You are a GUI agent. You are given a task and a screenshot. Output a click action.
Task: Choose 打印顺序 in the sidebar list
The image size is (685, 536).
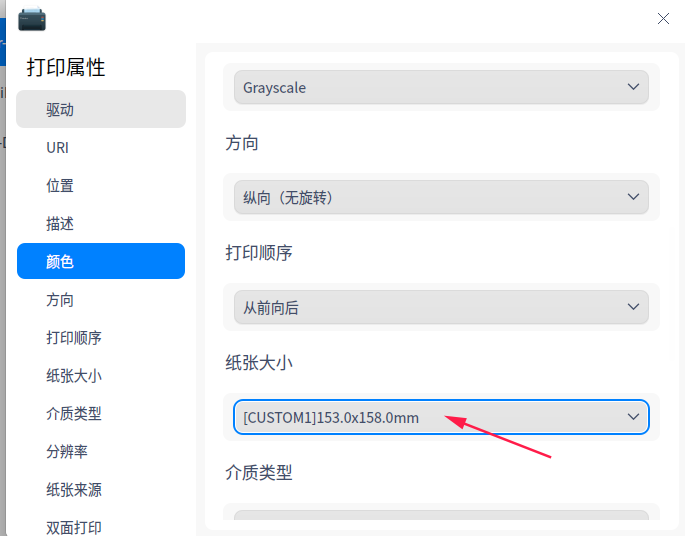[101, 338]
